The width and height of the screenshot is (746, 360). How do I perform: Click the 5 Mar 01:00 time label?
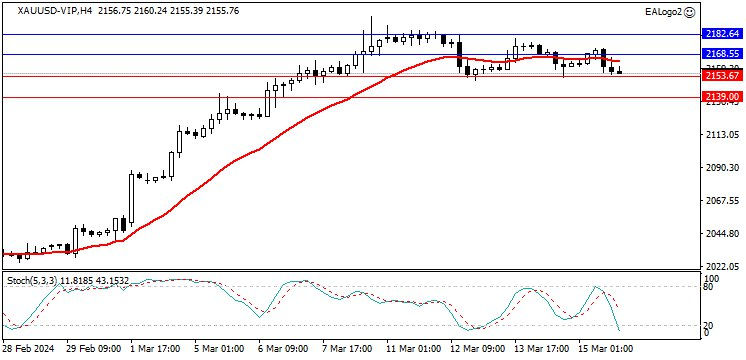tap(219, 349)
